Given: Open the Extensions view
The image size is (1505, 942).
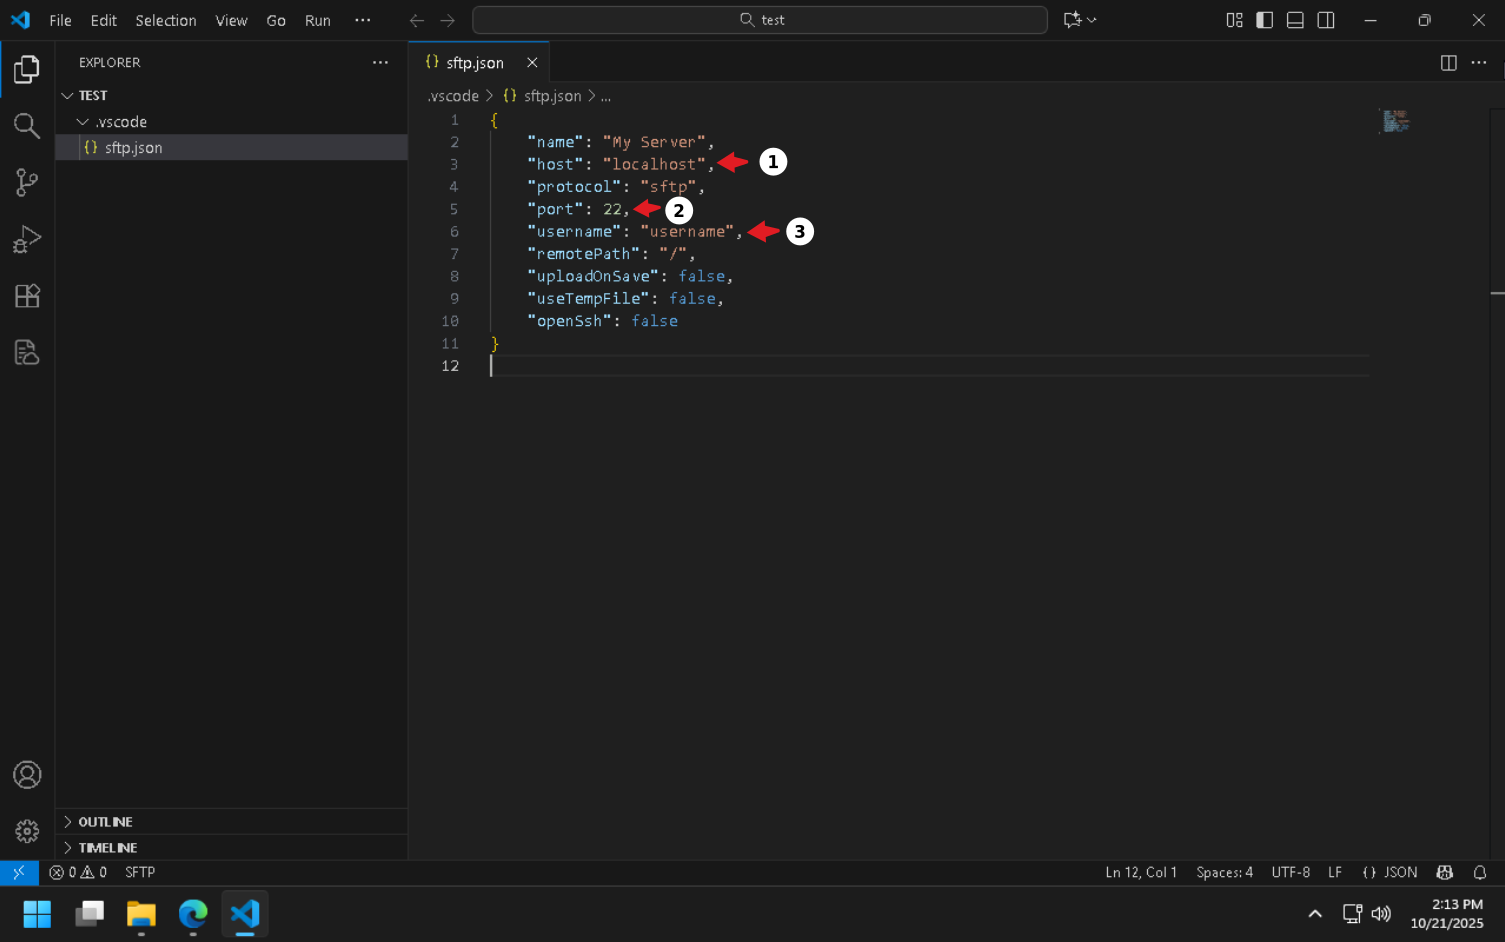Looking at the screenshot, I should [x=26, y=296].
